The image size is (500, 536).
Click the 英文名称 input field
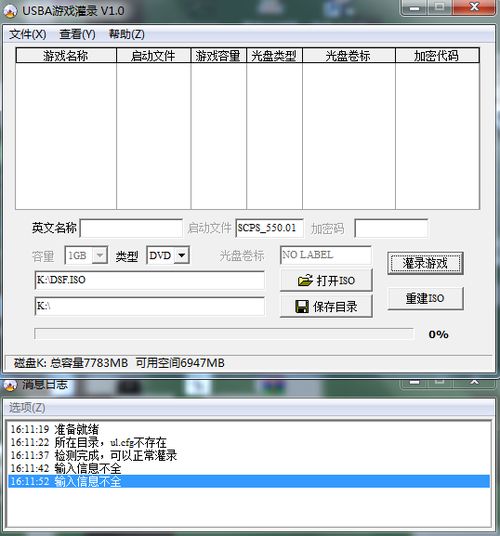click(131, 228)
